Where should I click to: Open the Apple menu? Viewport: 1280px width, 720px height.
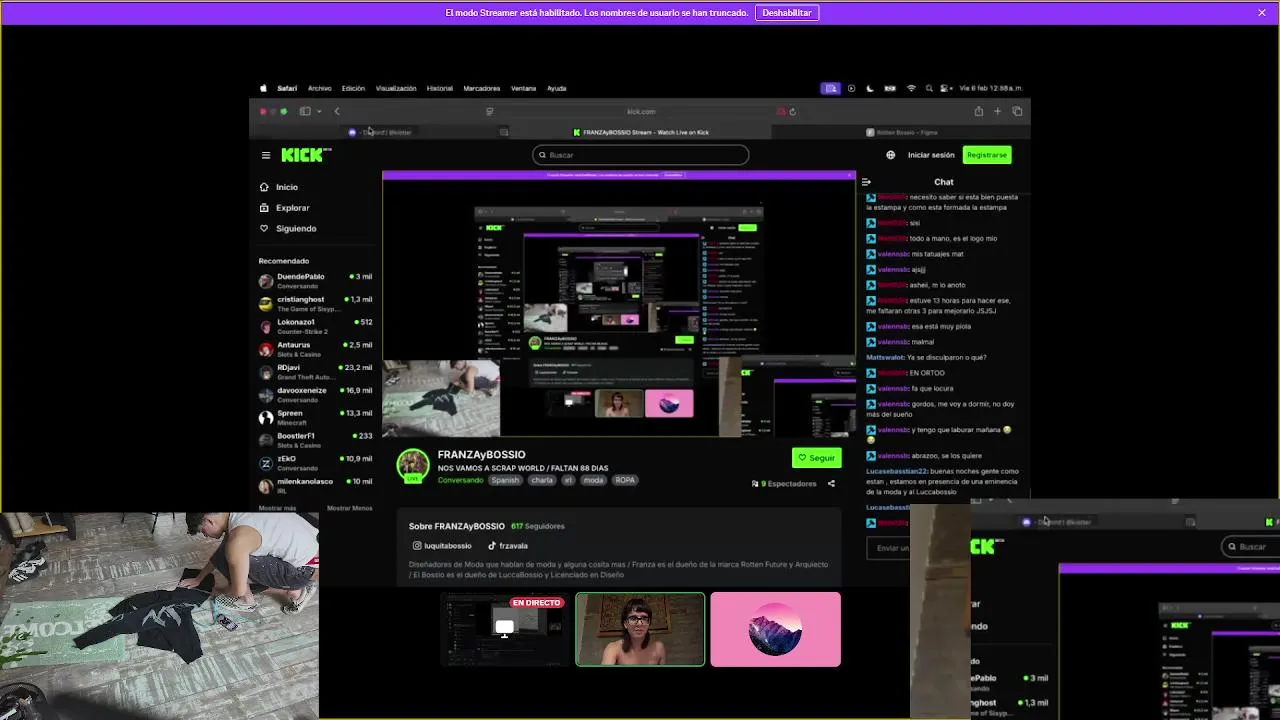point(264,88)
